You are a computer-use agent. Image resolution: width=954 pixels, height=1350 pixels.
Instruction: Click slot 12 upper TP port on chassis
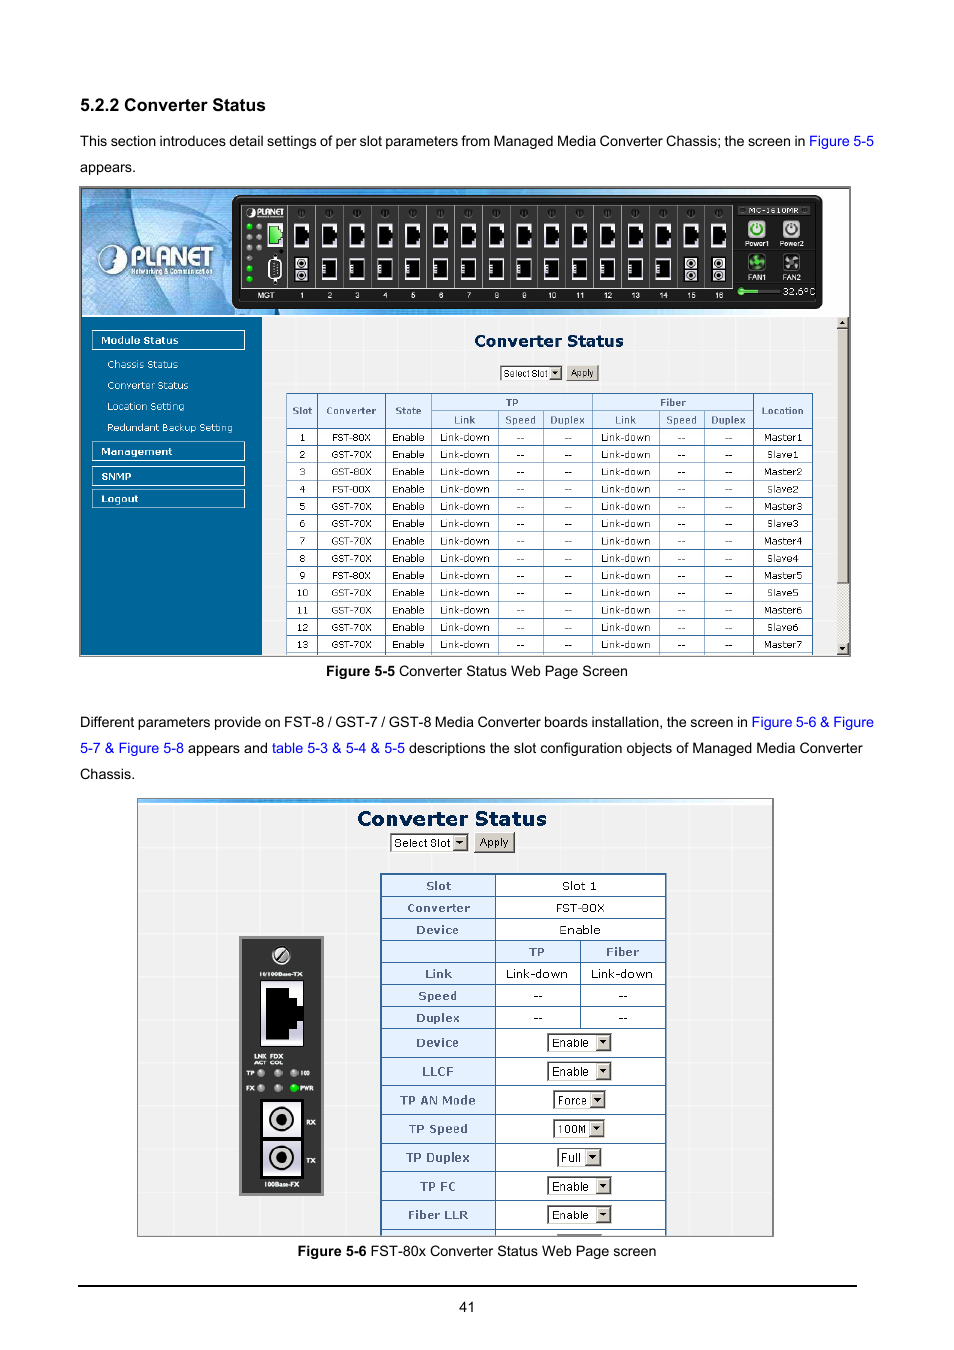click(607, 235)
